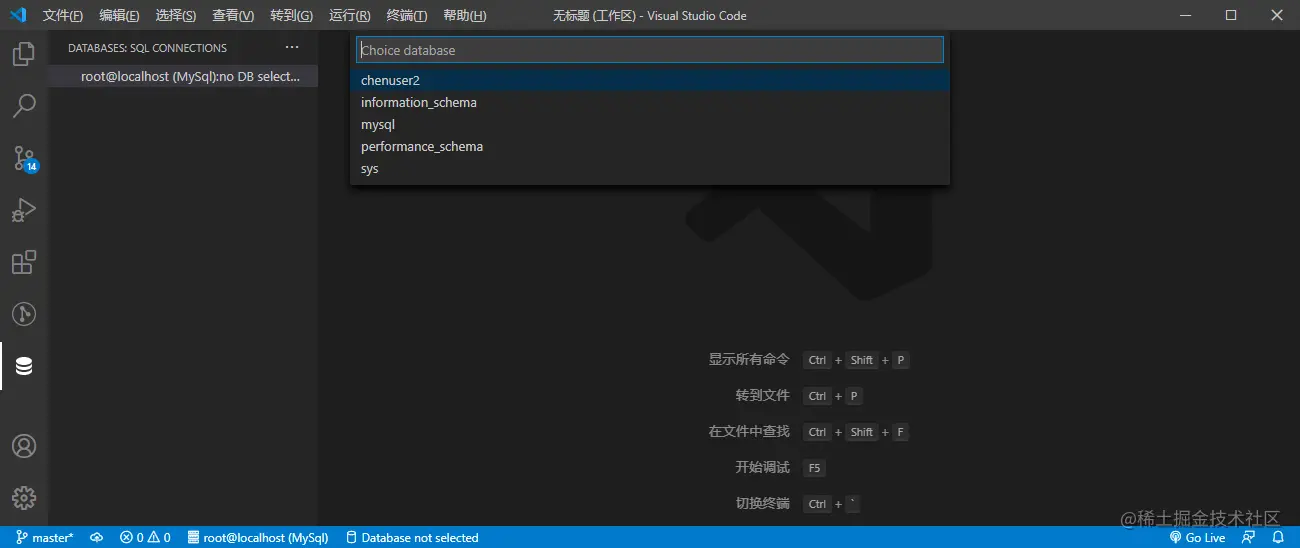
Task: Open the 选择(S) menu
Action: coord(176,15)
